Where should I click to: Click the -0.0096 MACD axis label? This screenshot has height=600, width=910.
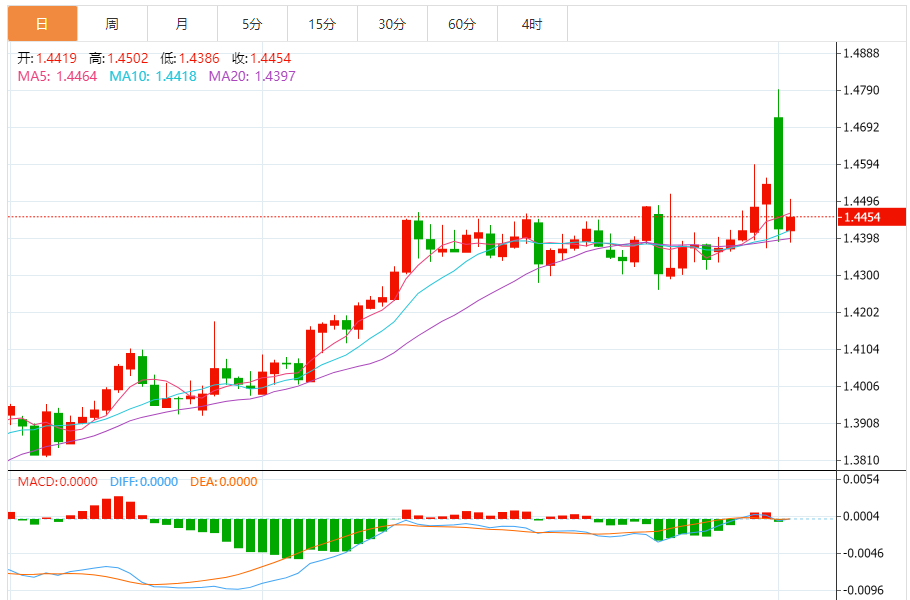(861, 590)
